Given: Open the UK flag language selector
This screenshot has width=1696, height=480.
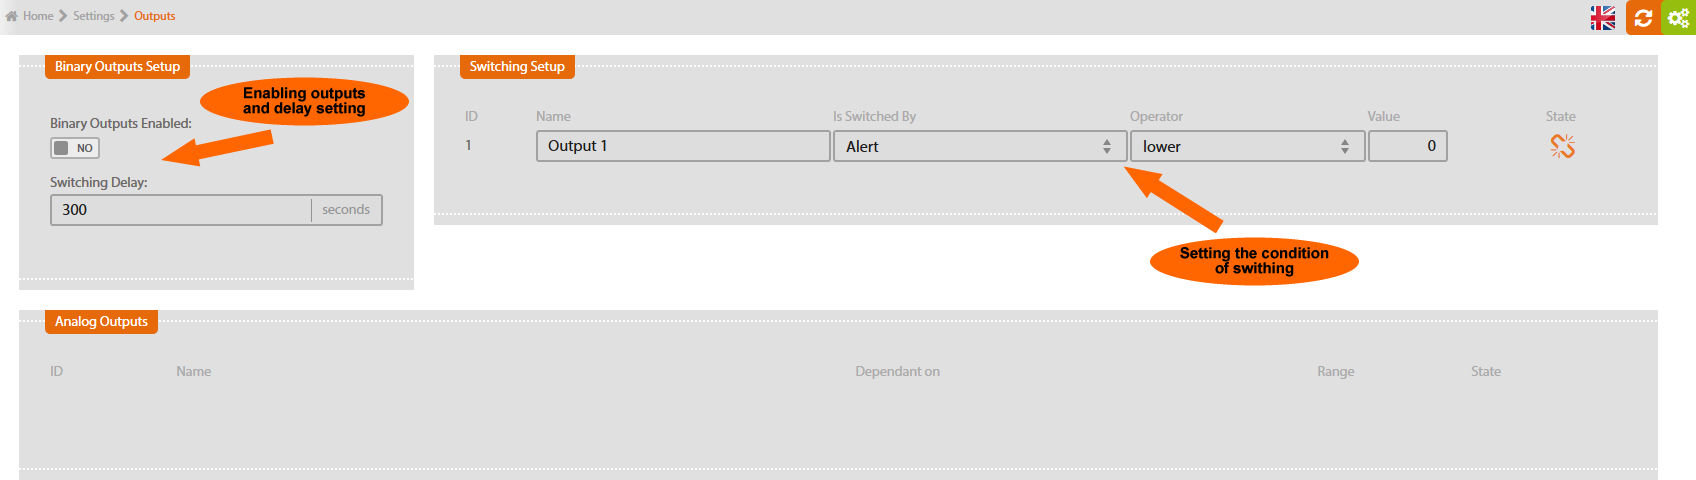Looking at the screenshot, I should tap(1603, 18).
